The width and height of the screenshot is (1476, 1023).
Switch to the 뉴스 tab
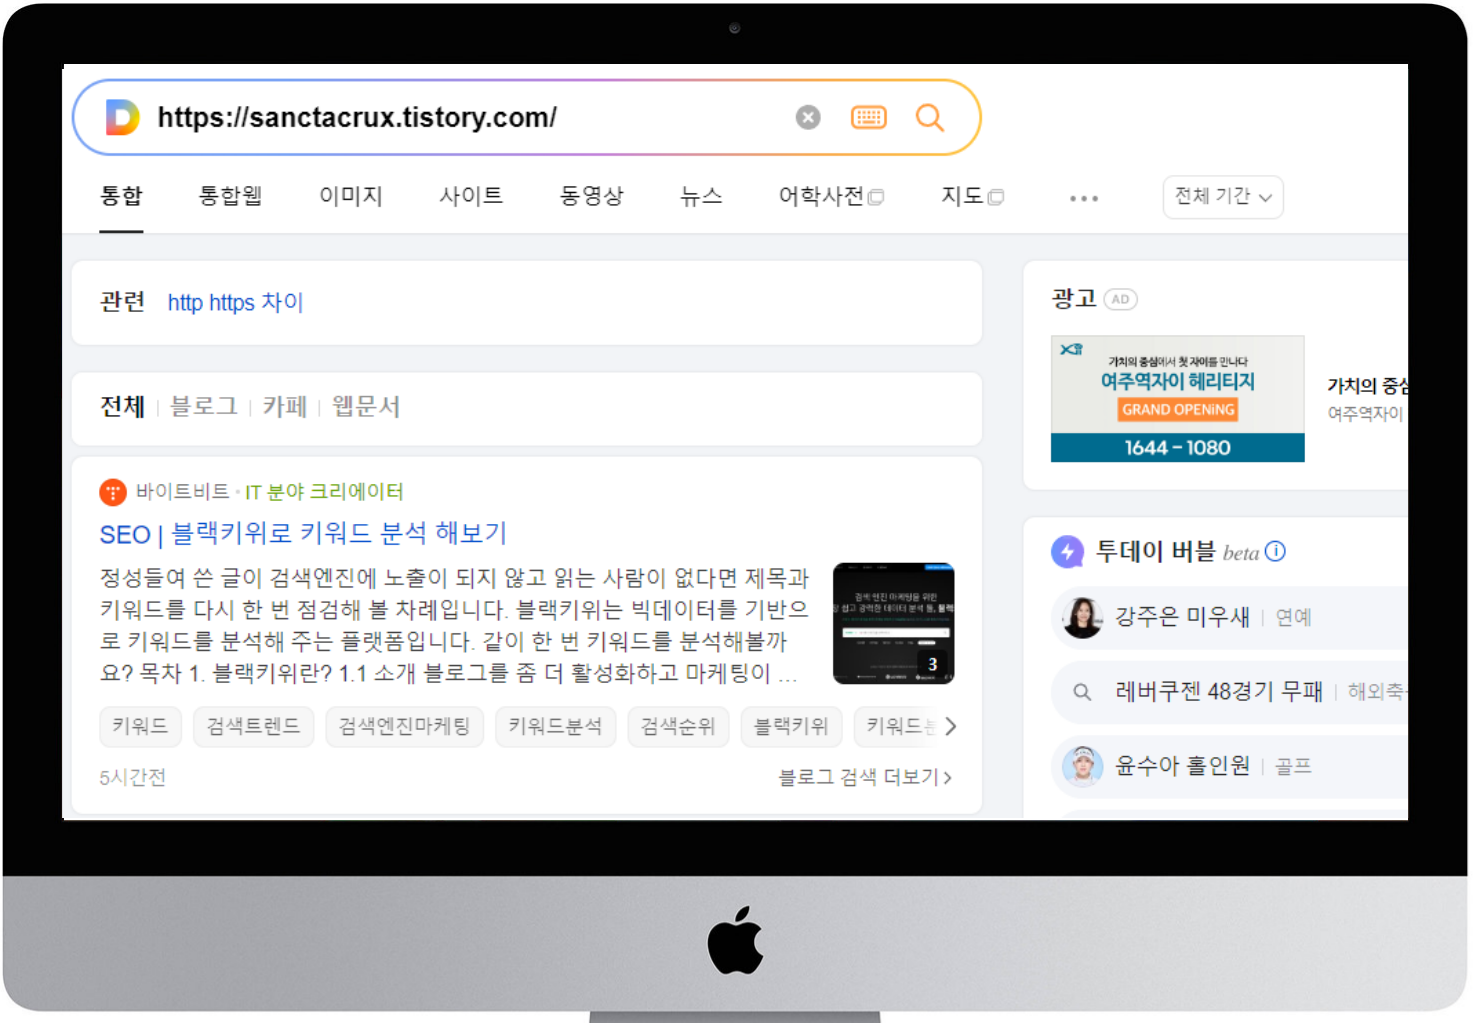click(701, 196)
